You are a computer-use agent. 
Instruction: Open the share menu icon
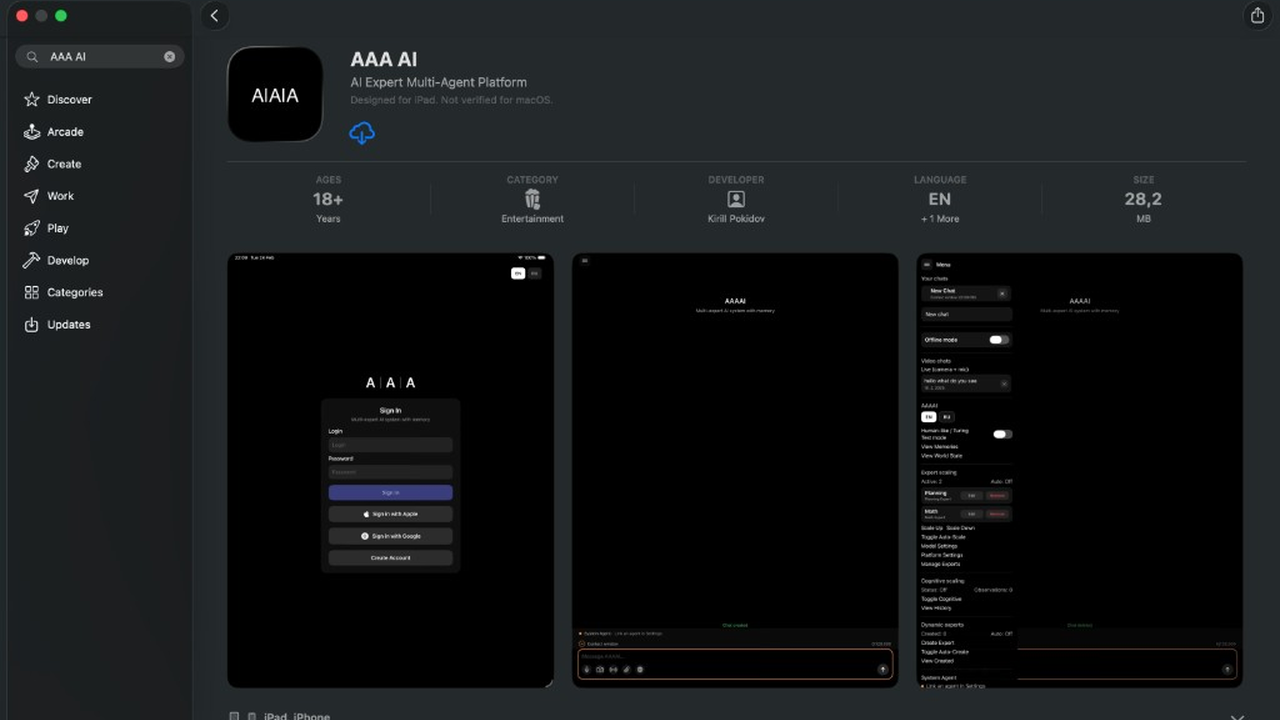(x=1257, y=15)
